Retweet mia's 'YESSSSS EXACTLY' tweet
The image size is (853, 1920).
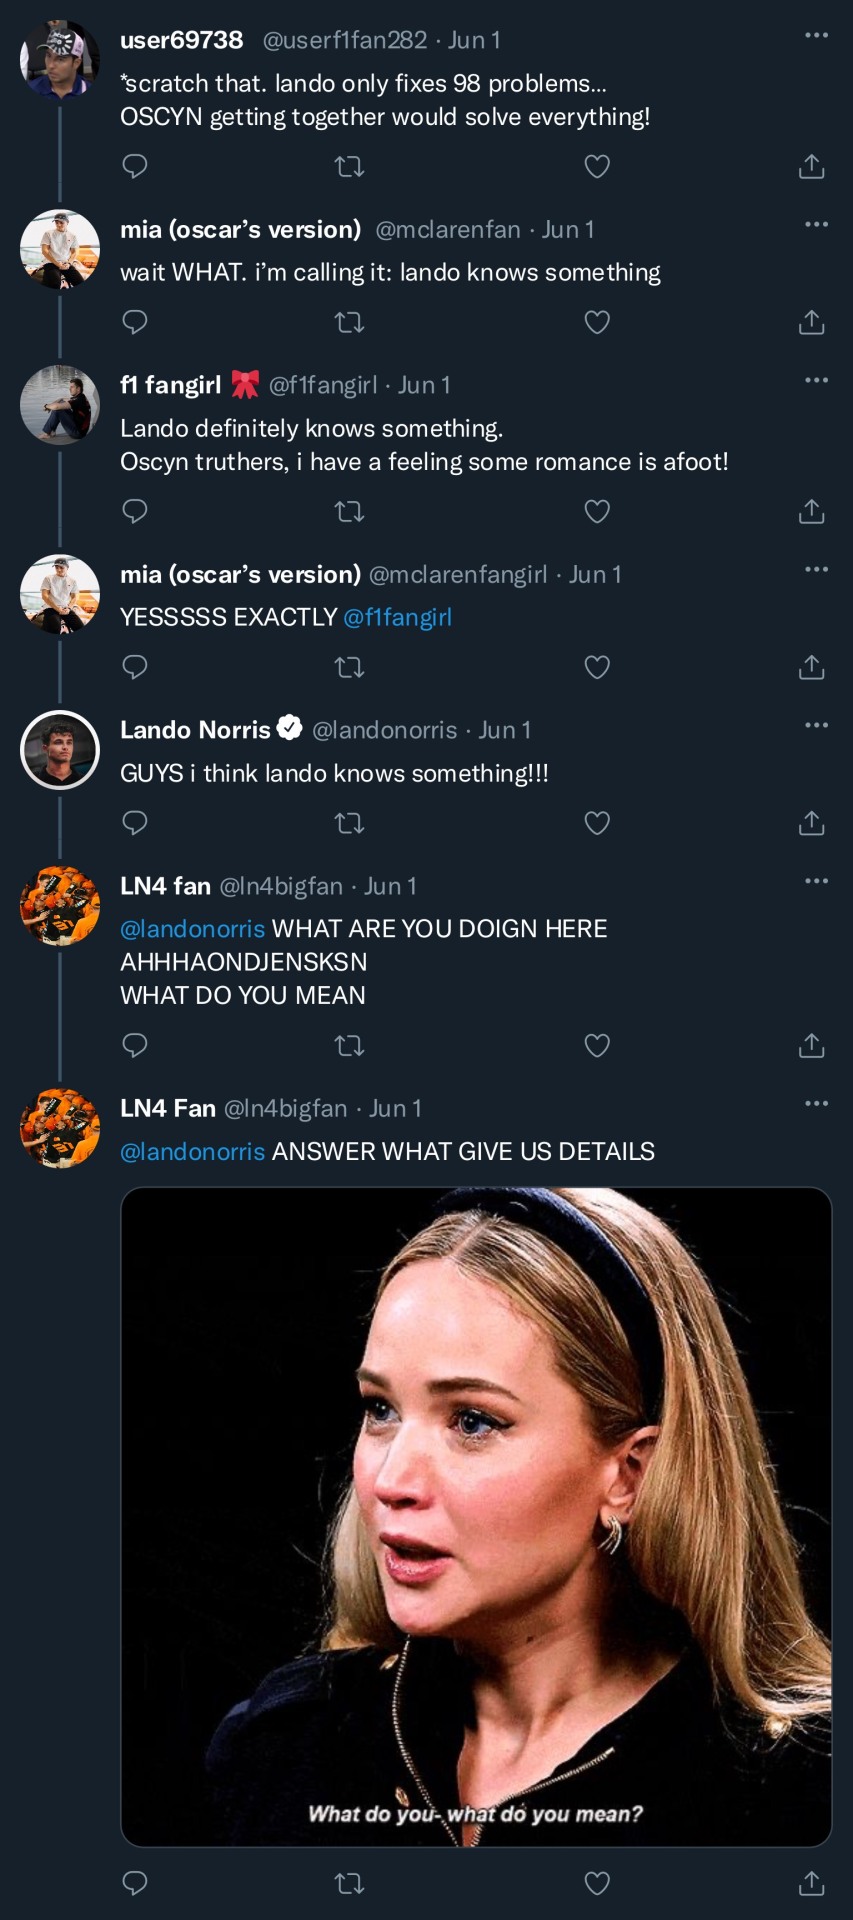tap(349, 667)
